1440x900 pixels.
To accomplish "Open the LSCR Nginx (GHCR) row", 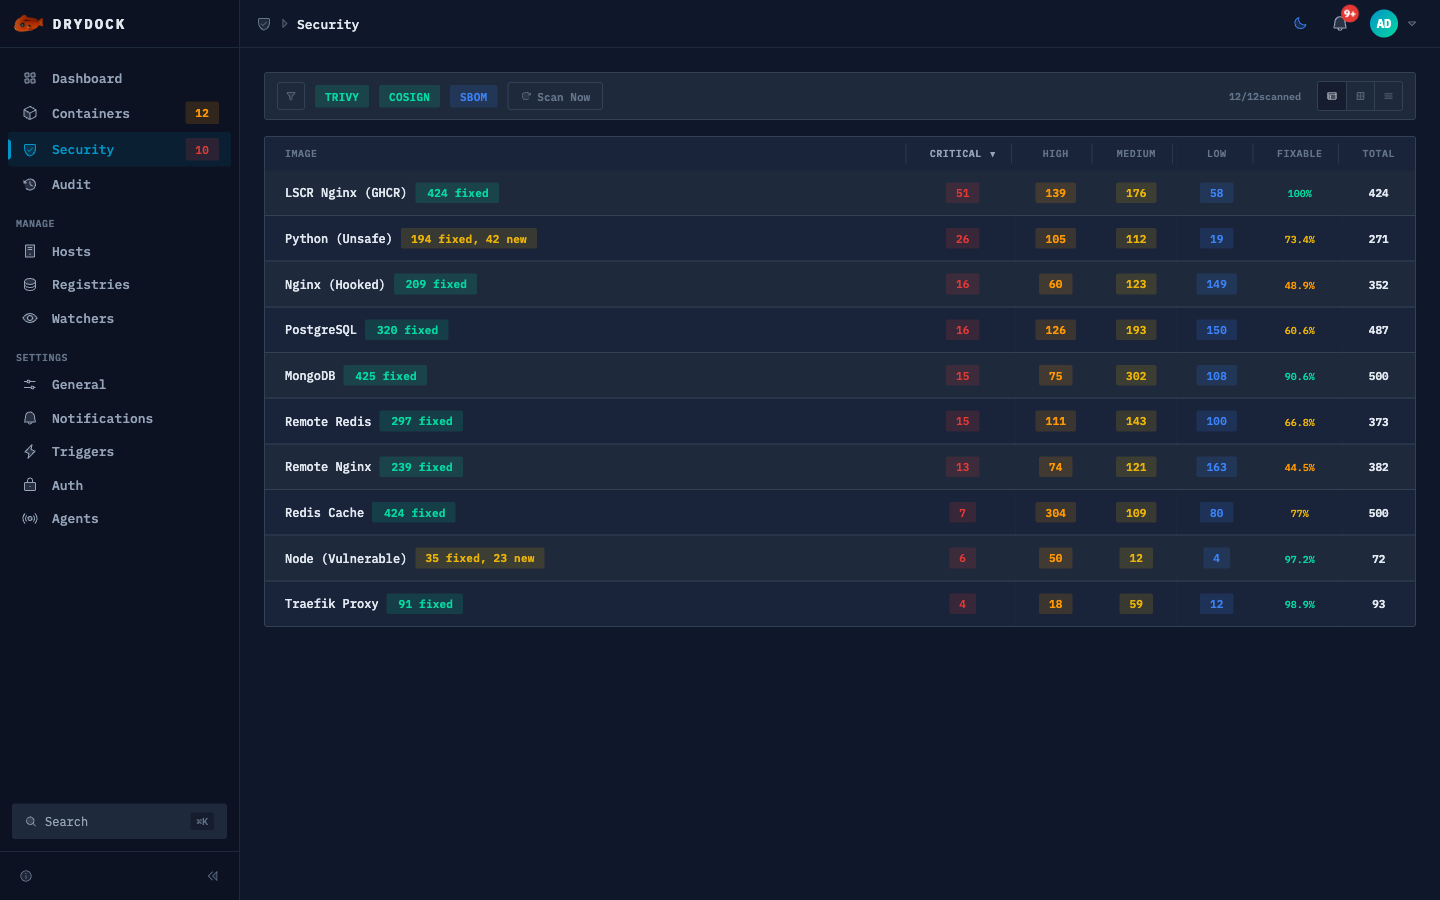I will (840, 193).
